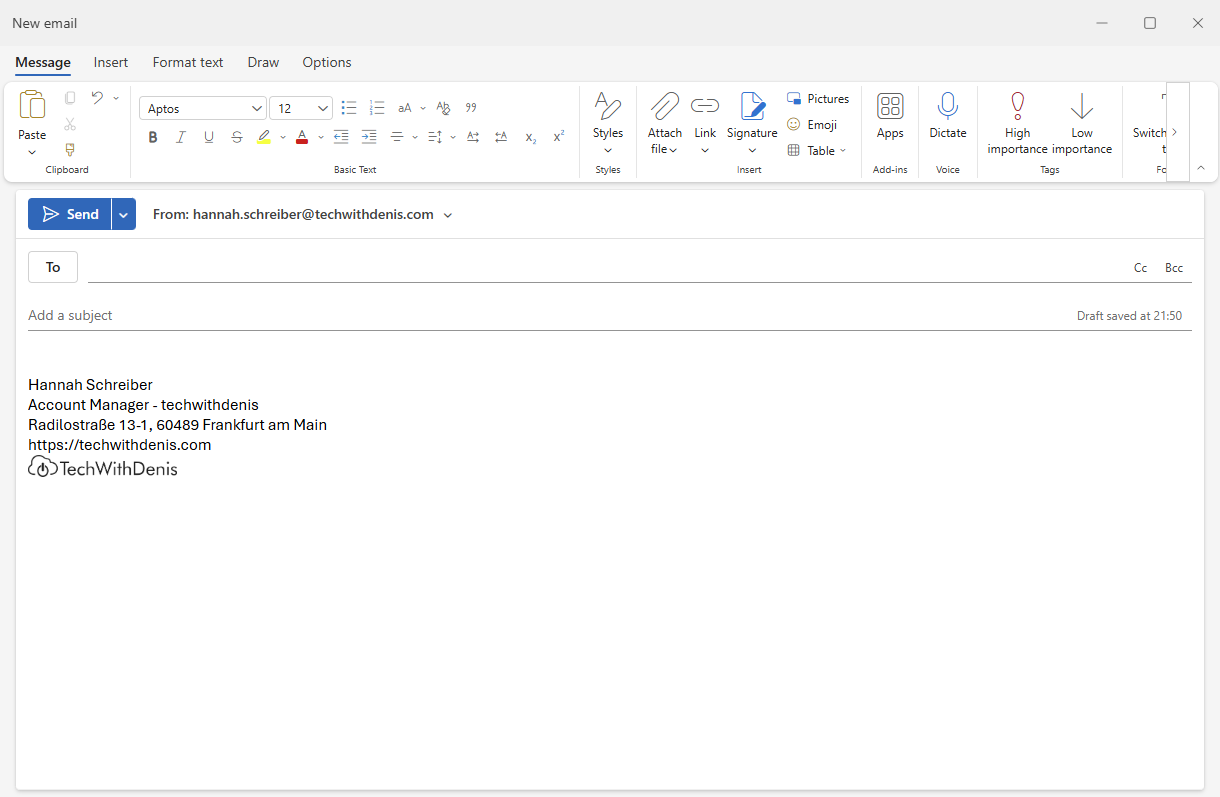Insert Pictures from the ribbon
This screenshot has height=797, width=1220.
[x=818, y=98]
